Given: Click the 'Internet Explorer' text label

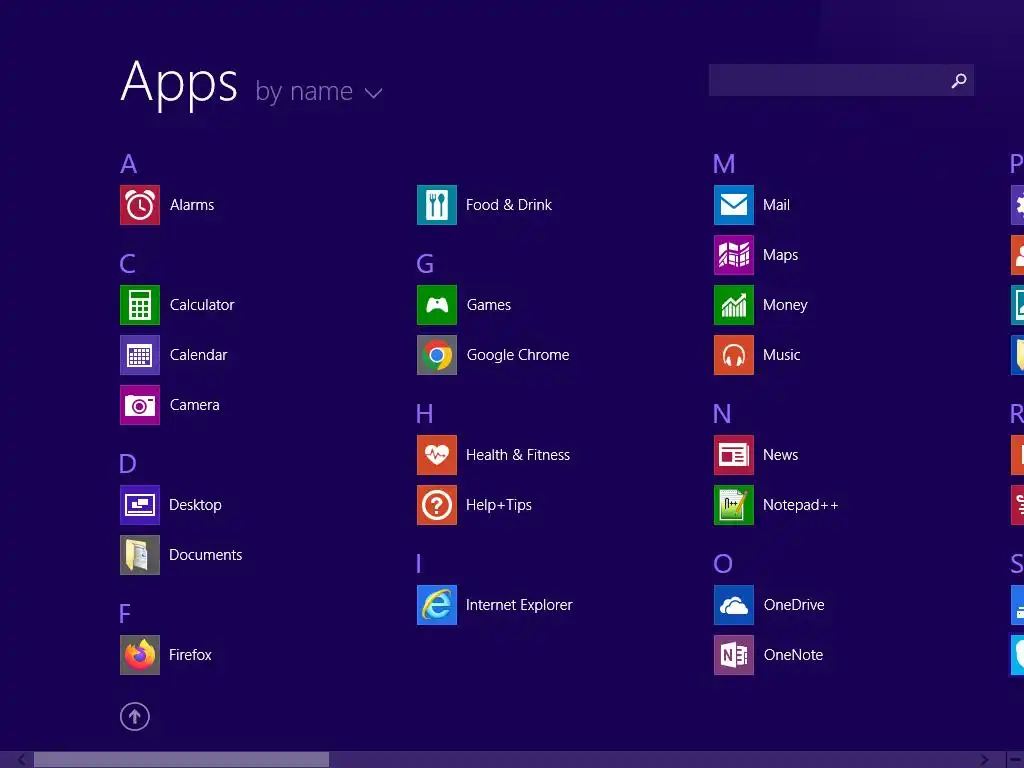Looking at the screenshot, I should 519,605.
